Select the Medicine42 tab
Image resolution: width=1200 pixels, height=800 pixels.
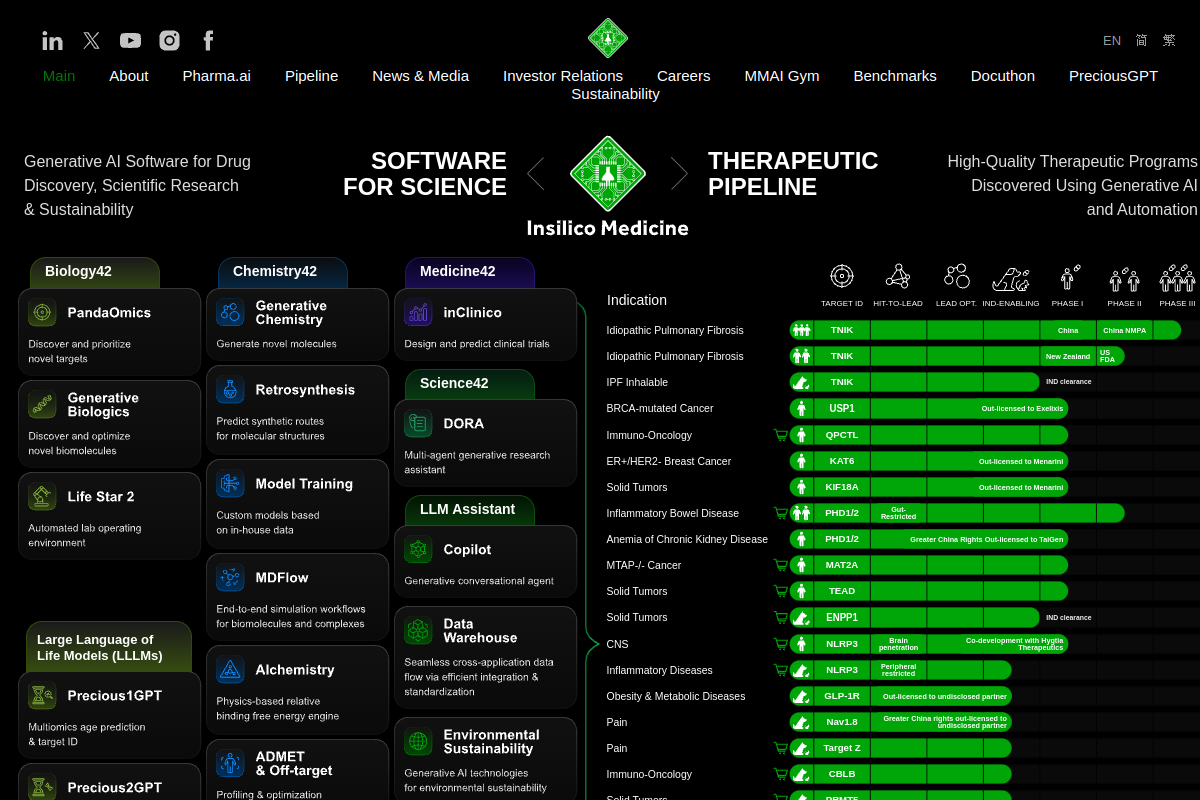point(470,273)
